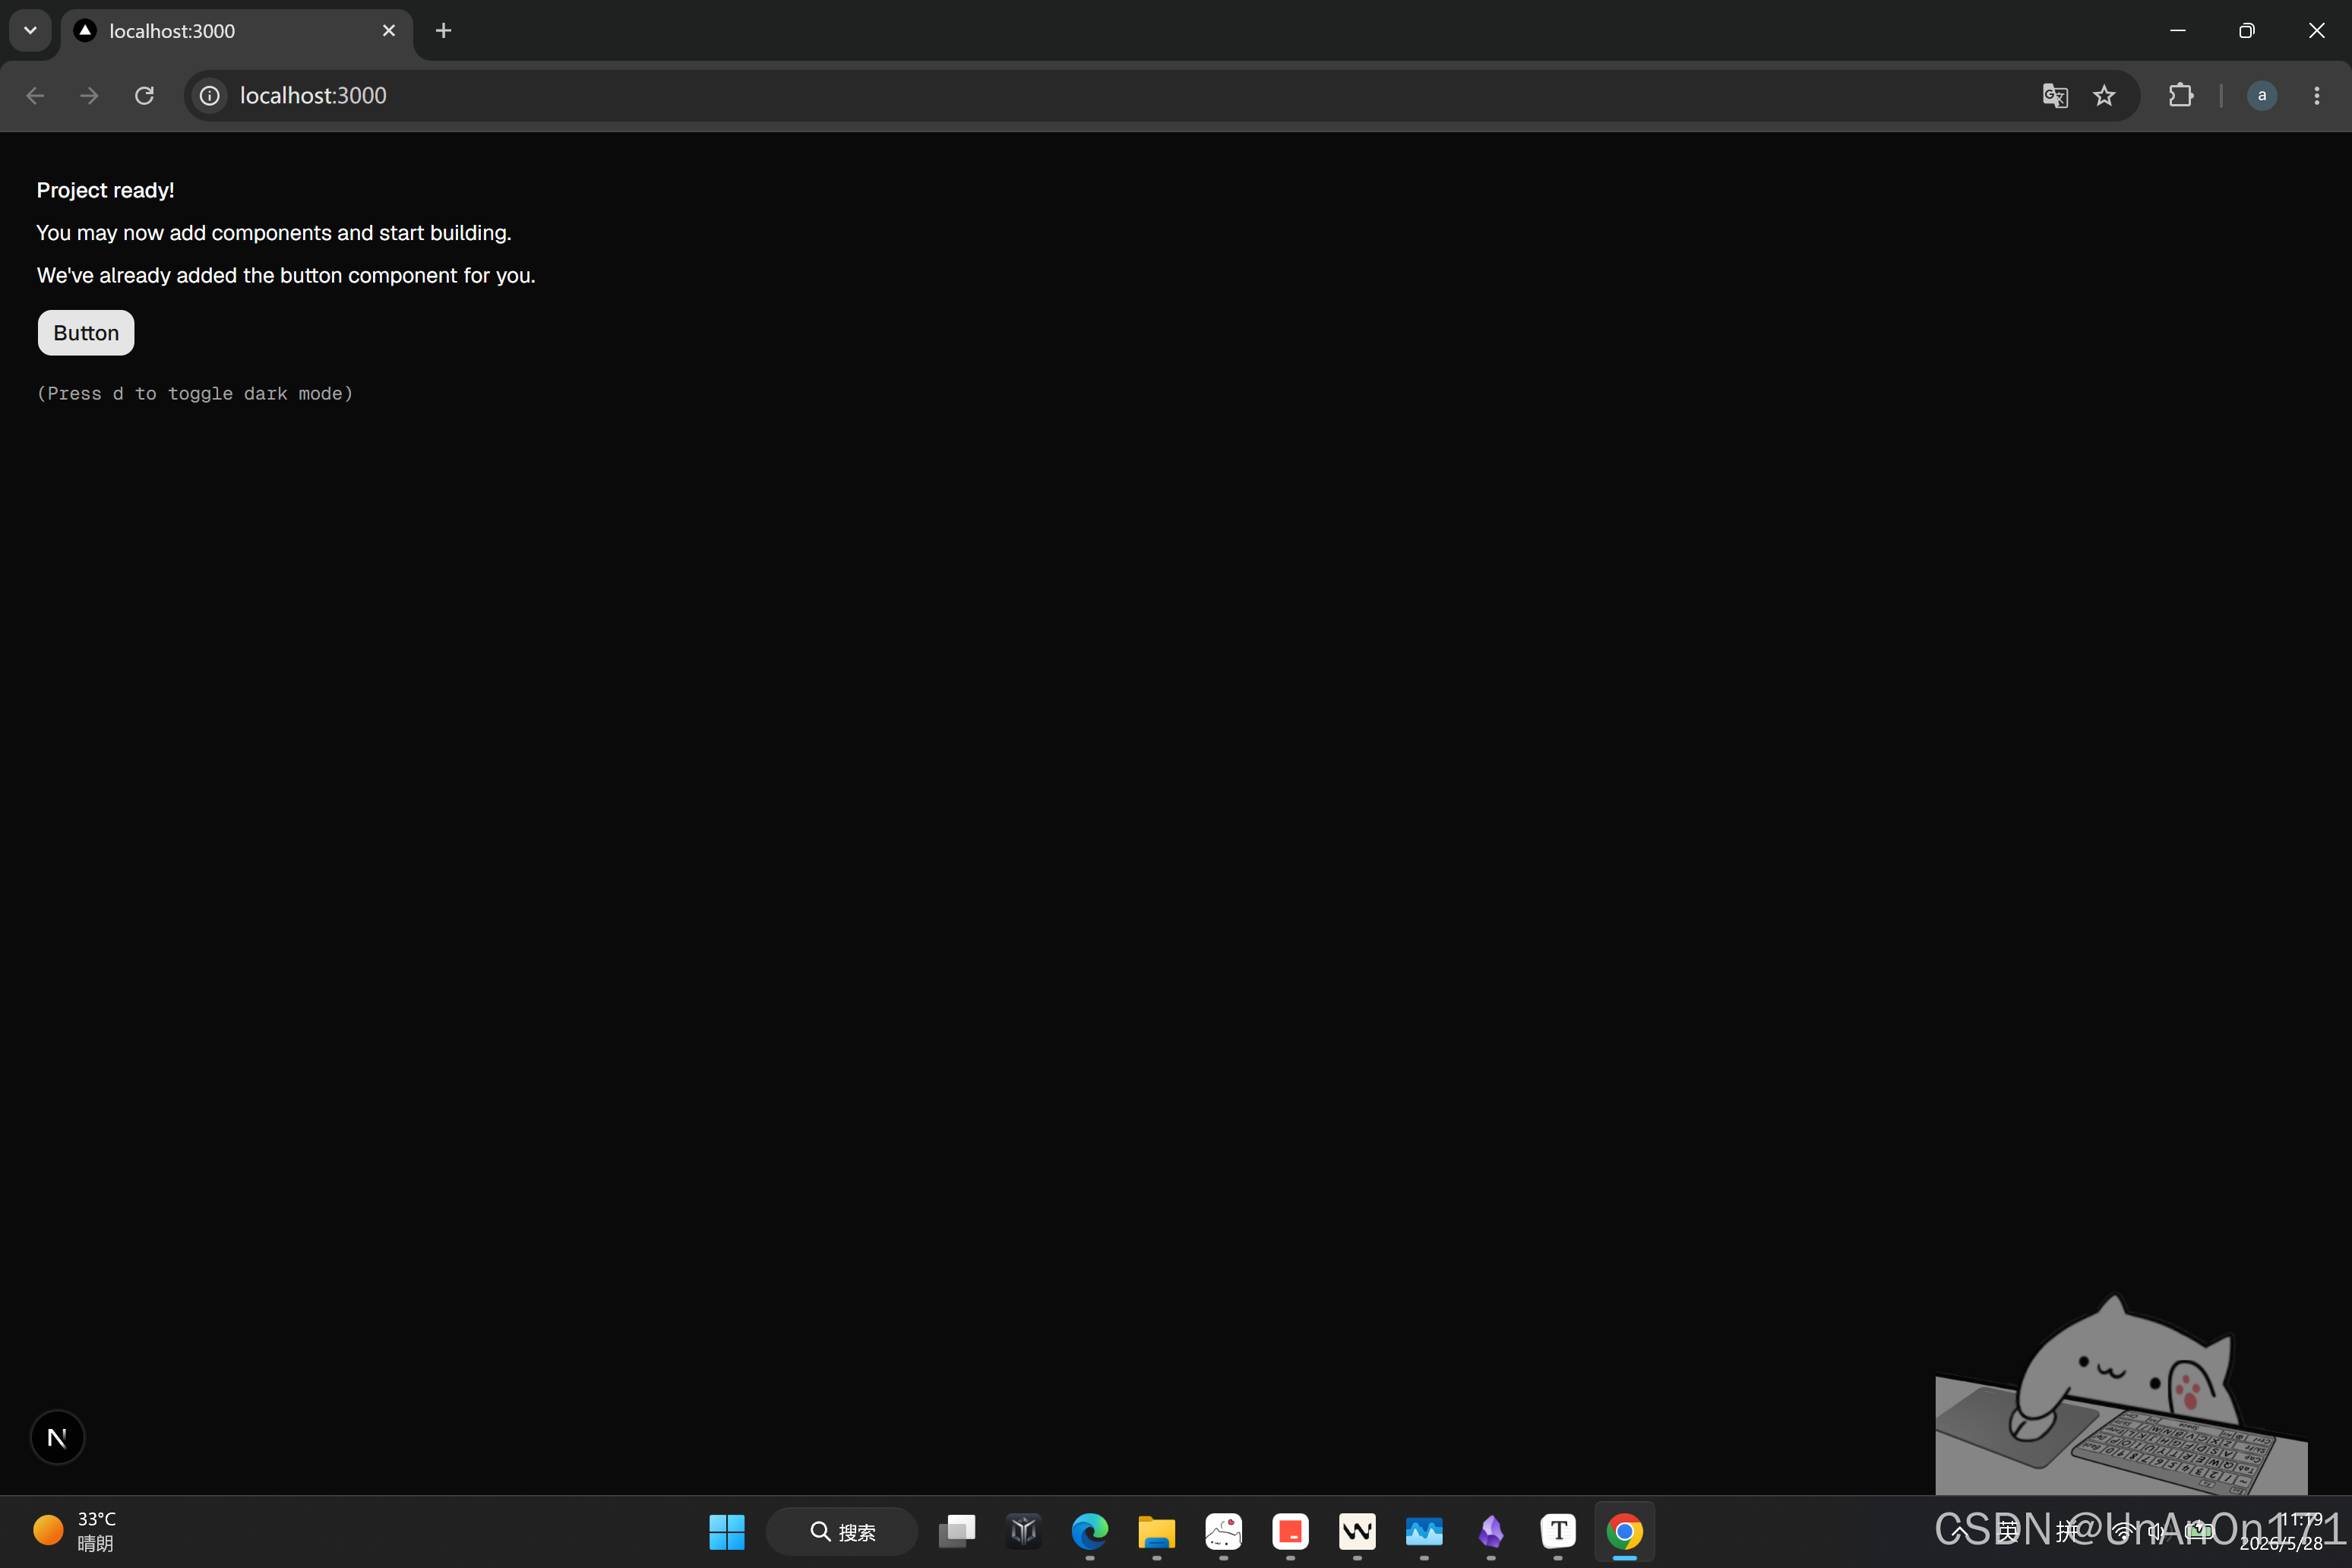
Task: Close the localhost:3000 tab
Action: [389, 31]
